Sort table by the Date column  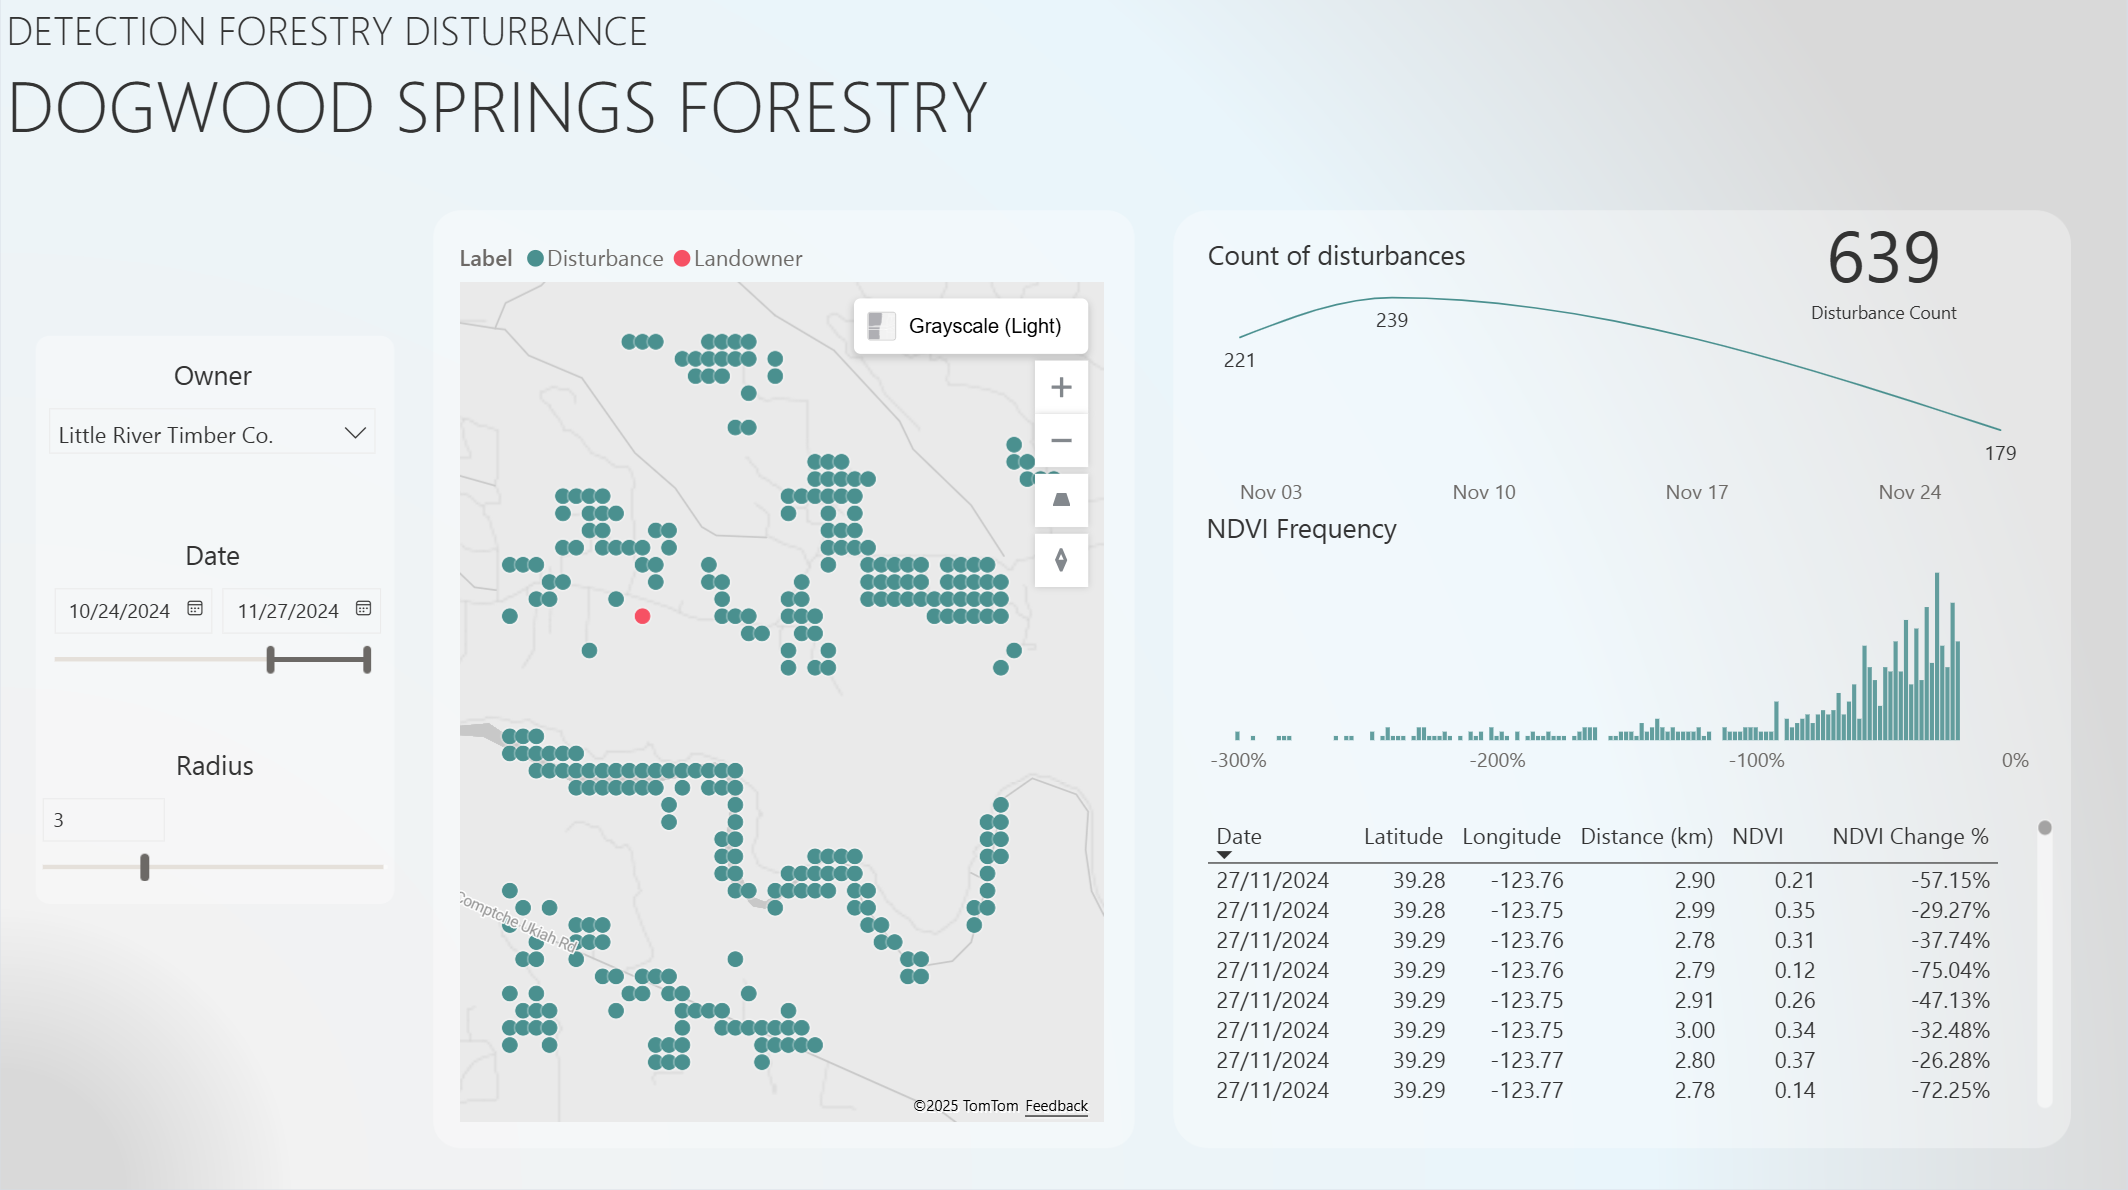coord(1238,837)
